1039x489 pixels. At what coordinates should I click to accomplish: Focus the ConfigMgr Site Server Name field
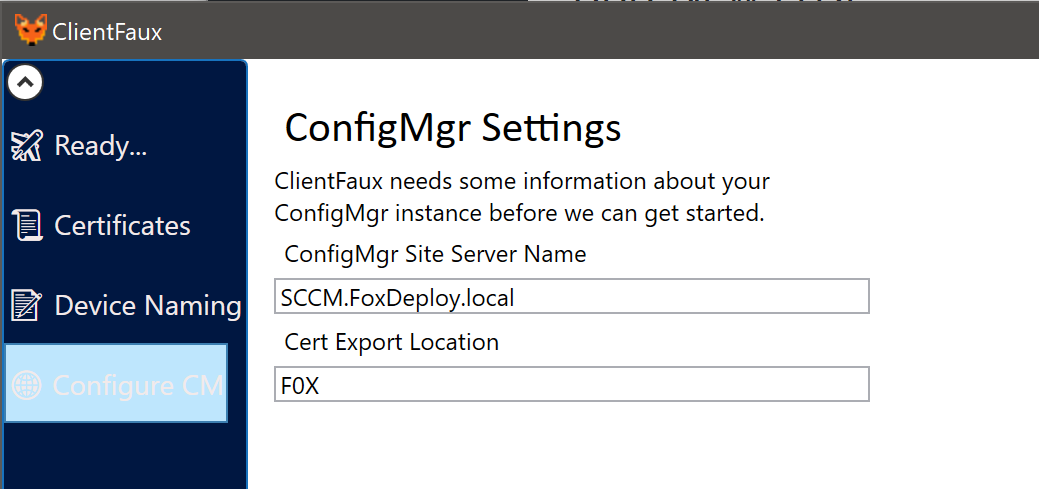pos(572,296)
